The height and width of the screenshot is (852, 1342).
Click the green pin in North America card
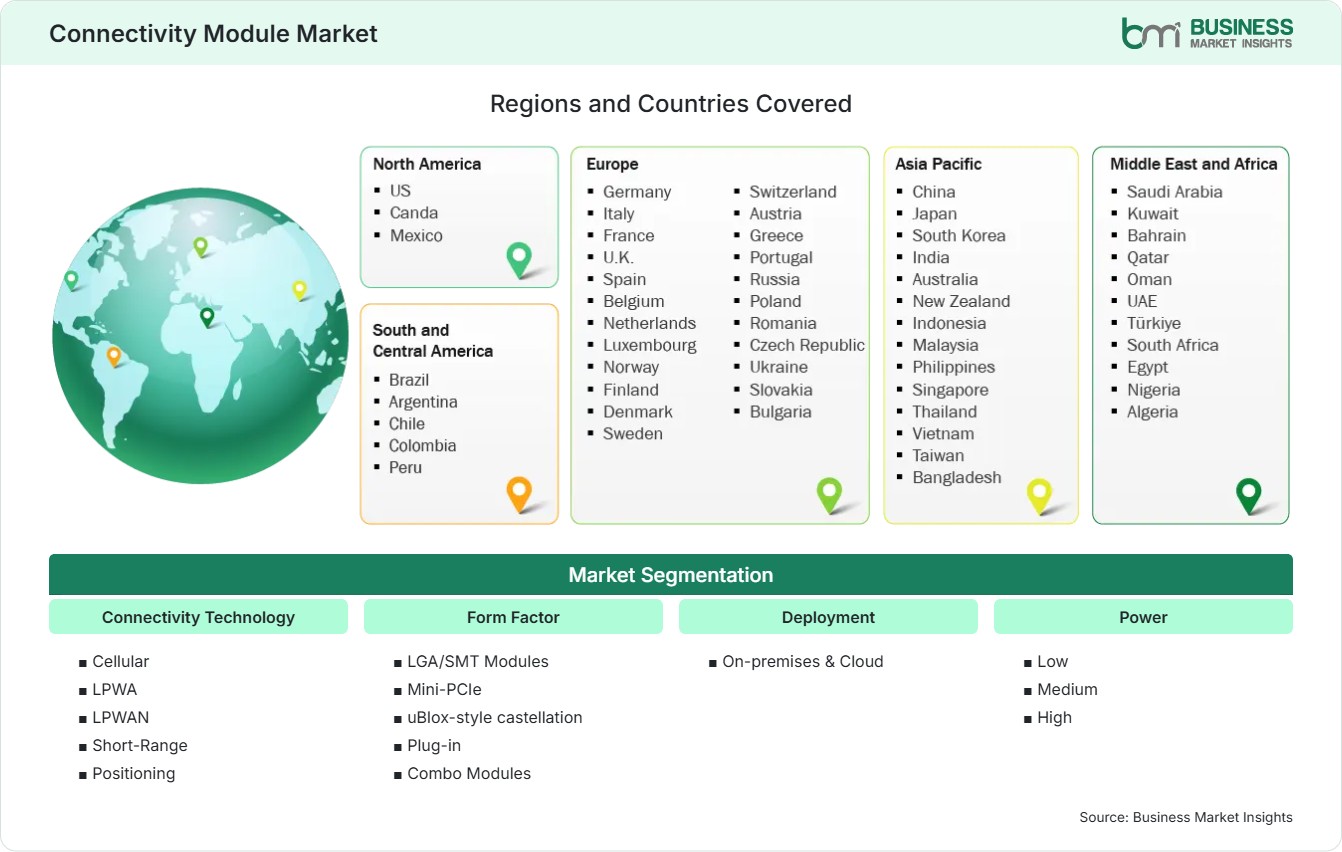coord(519,259)
